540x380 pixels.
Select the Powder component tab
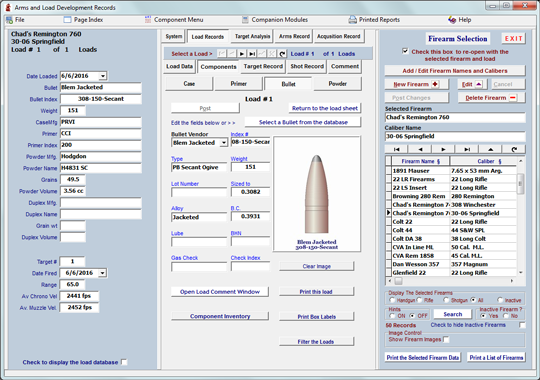(x=338, y=84)
